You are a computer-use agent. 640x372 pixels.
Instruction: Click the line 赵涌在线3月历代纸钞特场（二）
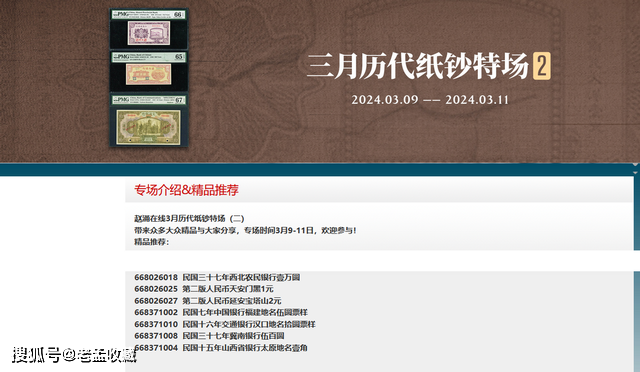tap(189, 218)
